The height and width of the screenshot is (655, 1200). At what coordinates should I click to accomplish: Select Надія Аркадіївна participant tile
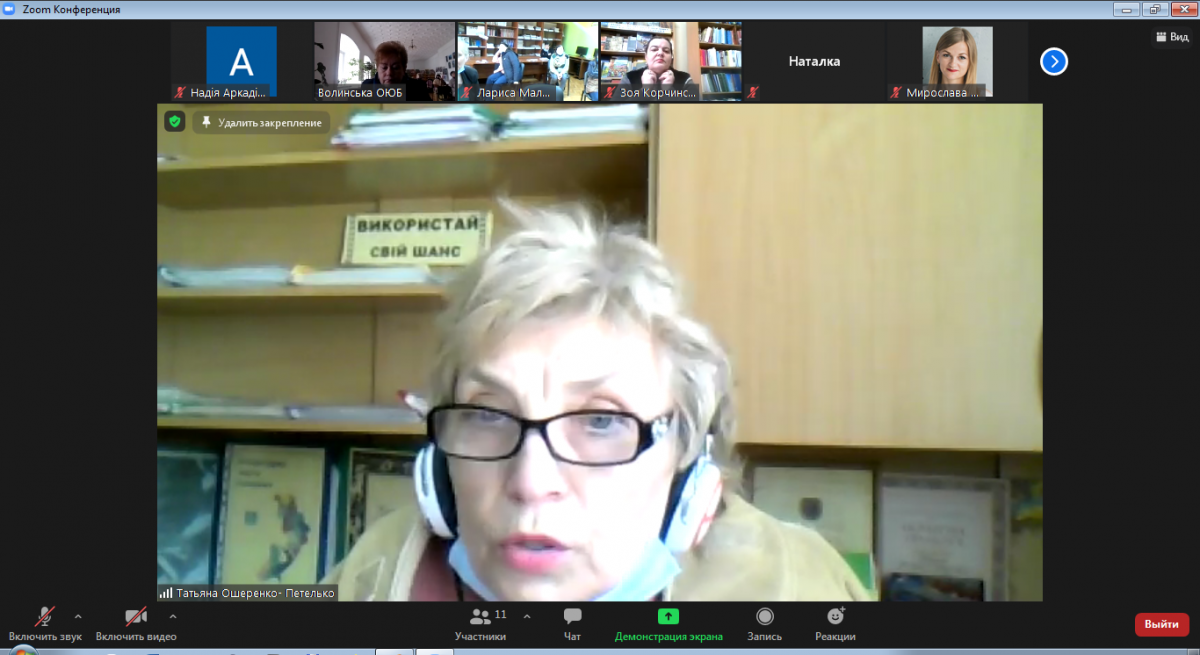coord(241,62)
